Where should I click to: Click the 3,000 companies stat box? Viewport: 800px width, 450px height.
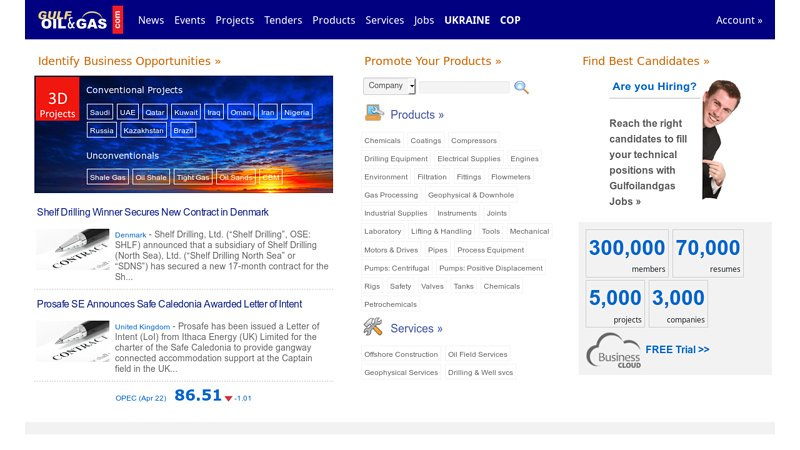point(678,304)
